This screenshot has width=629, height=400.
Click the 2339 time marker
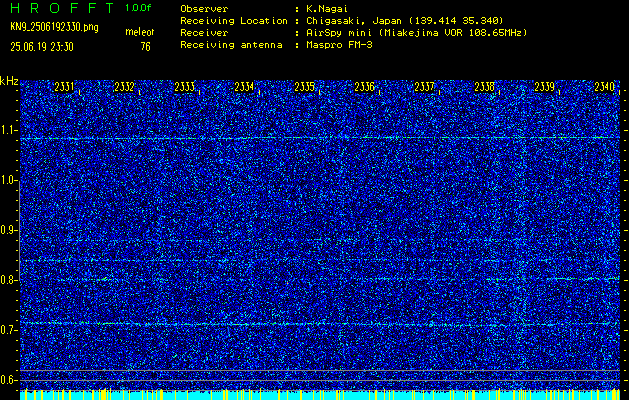tap(545, 87)
